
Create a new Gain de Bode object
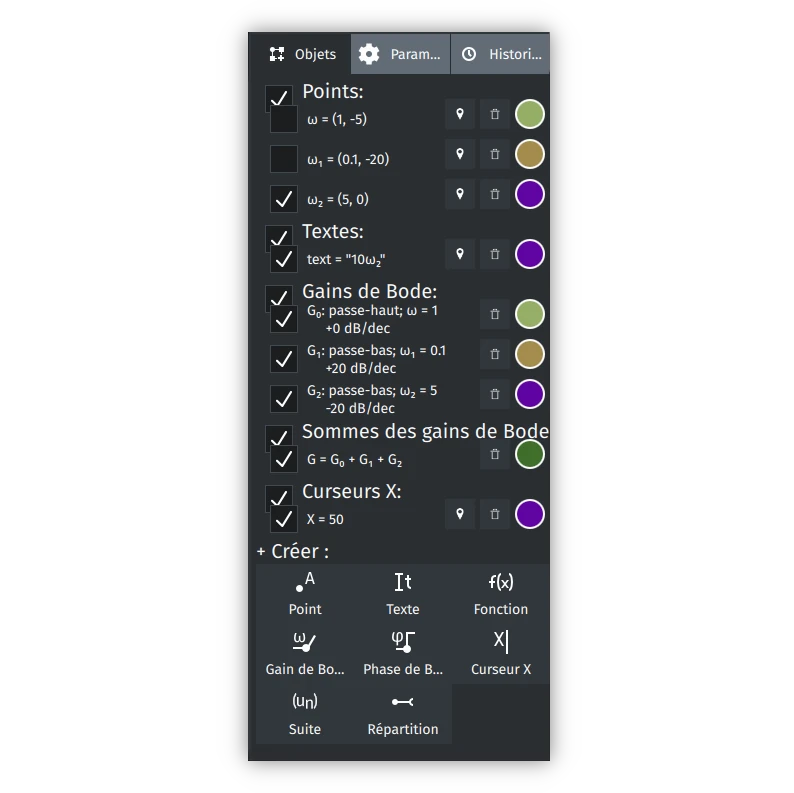[x=305, y=654]
